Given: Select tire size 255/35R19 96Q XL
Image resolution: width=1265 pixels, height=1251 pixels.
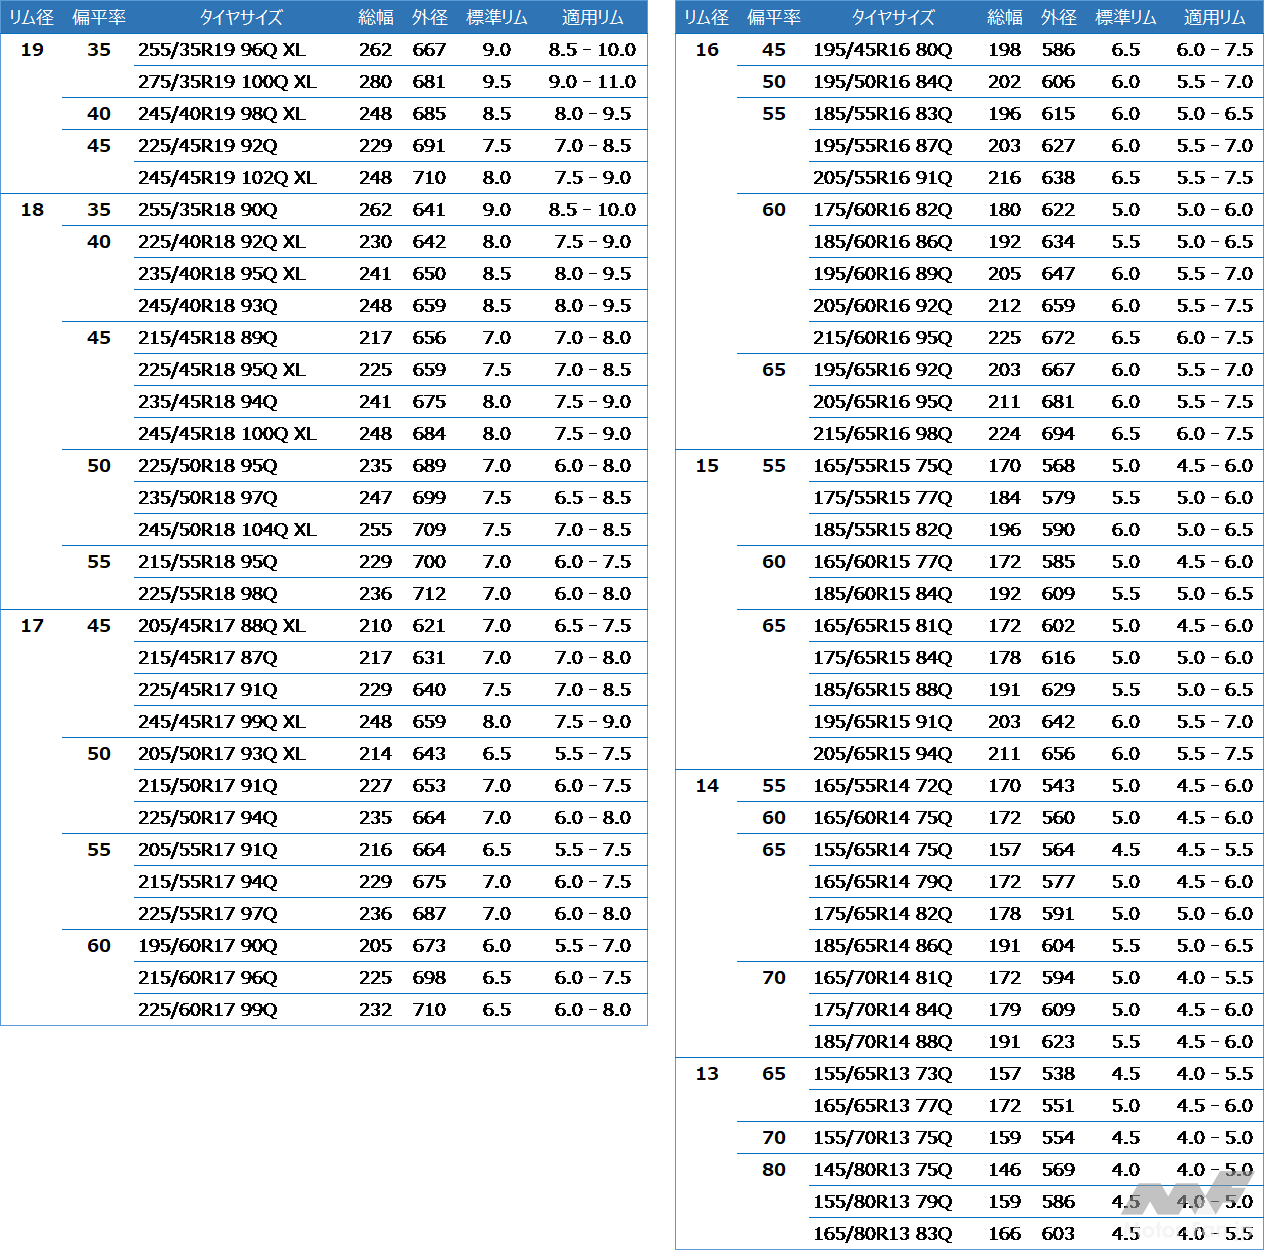Looking at the screenshot, I should [222, 49].
